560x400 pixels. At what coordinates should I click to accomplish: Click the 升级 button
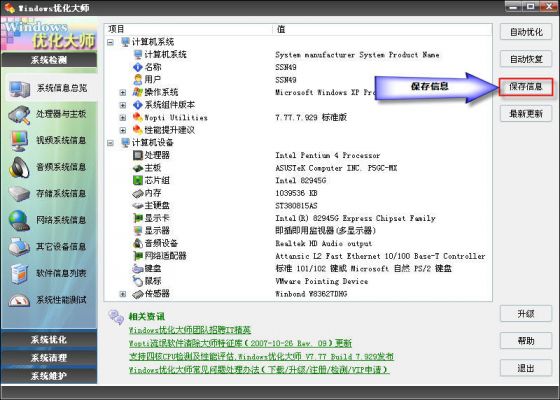(x=526, y=314)
